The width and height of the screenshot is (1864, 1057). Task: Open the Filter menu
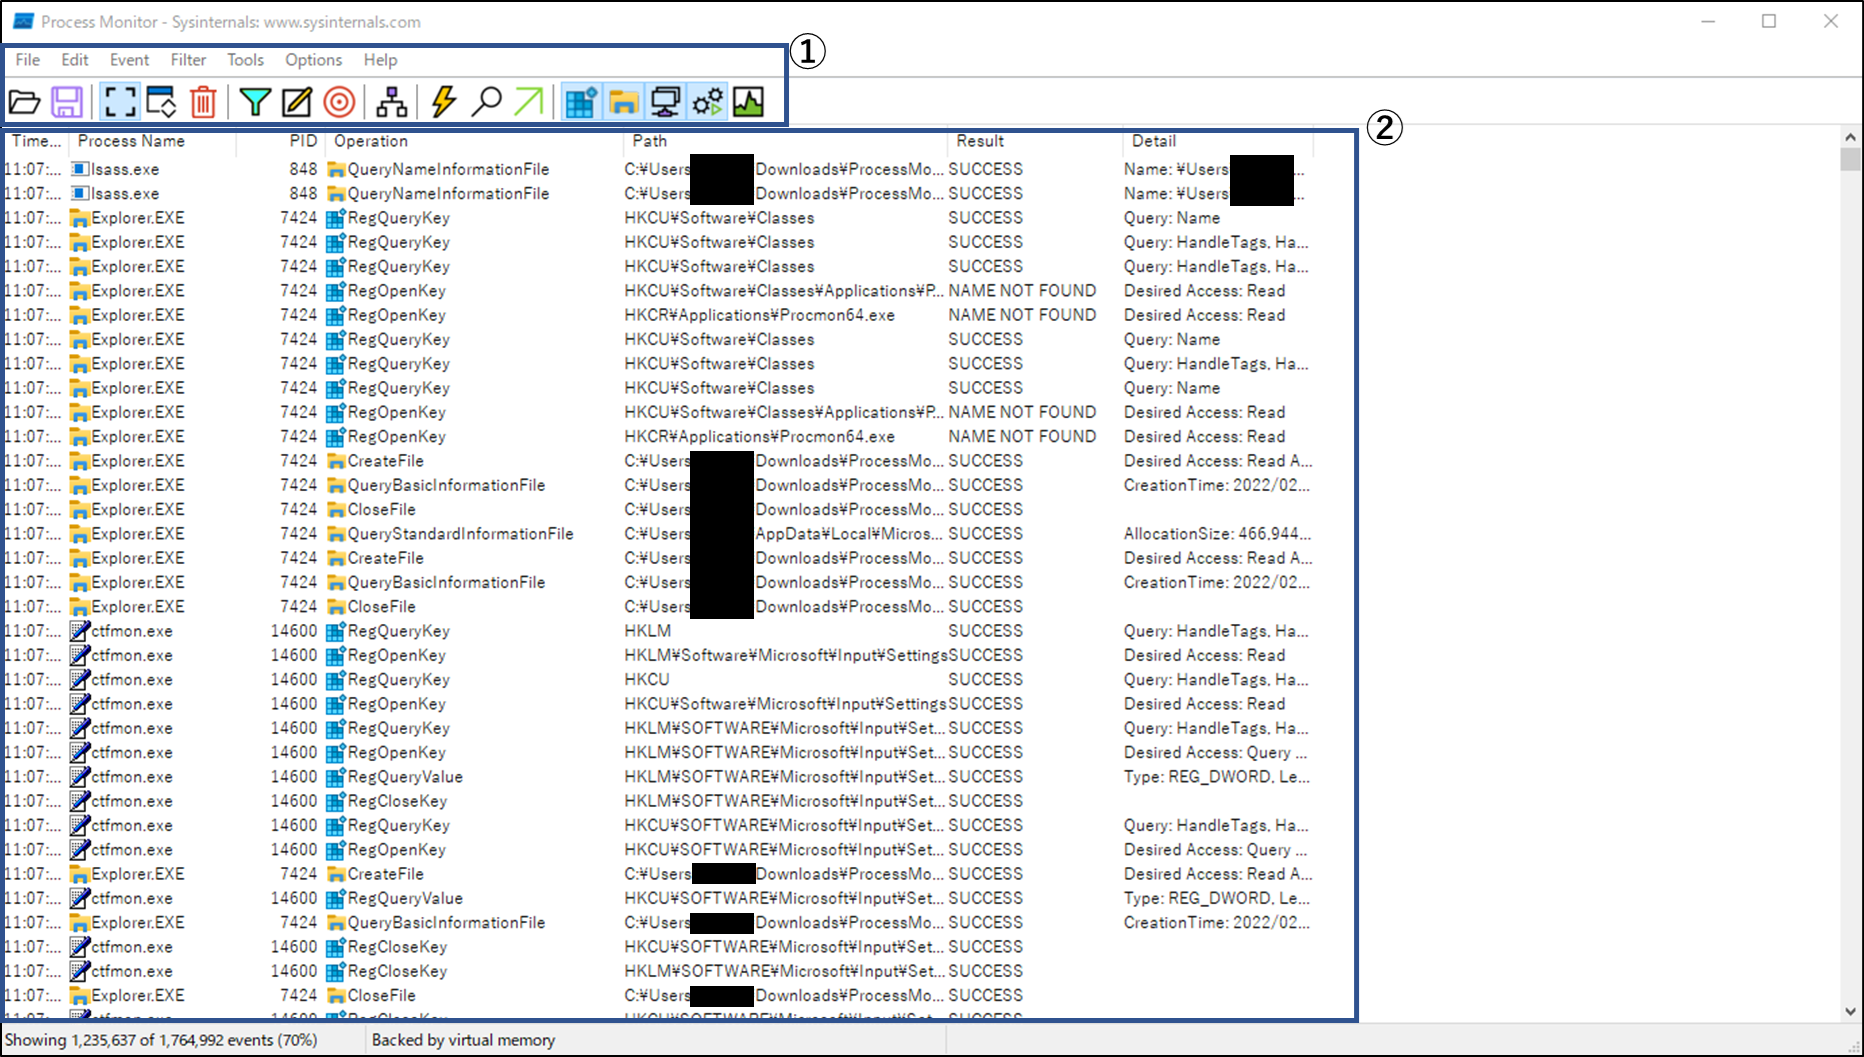point(188,60)
